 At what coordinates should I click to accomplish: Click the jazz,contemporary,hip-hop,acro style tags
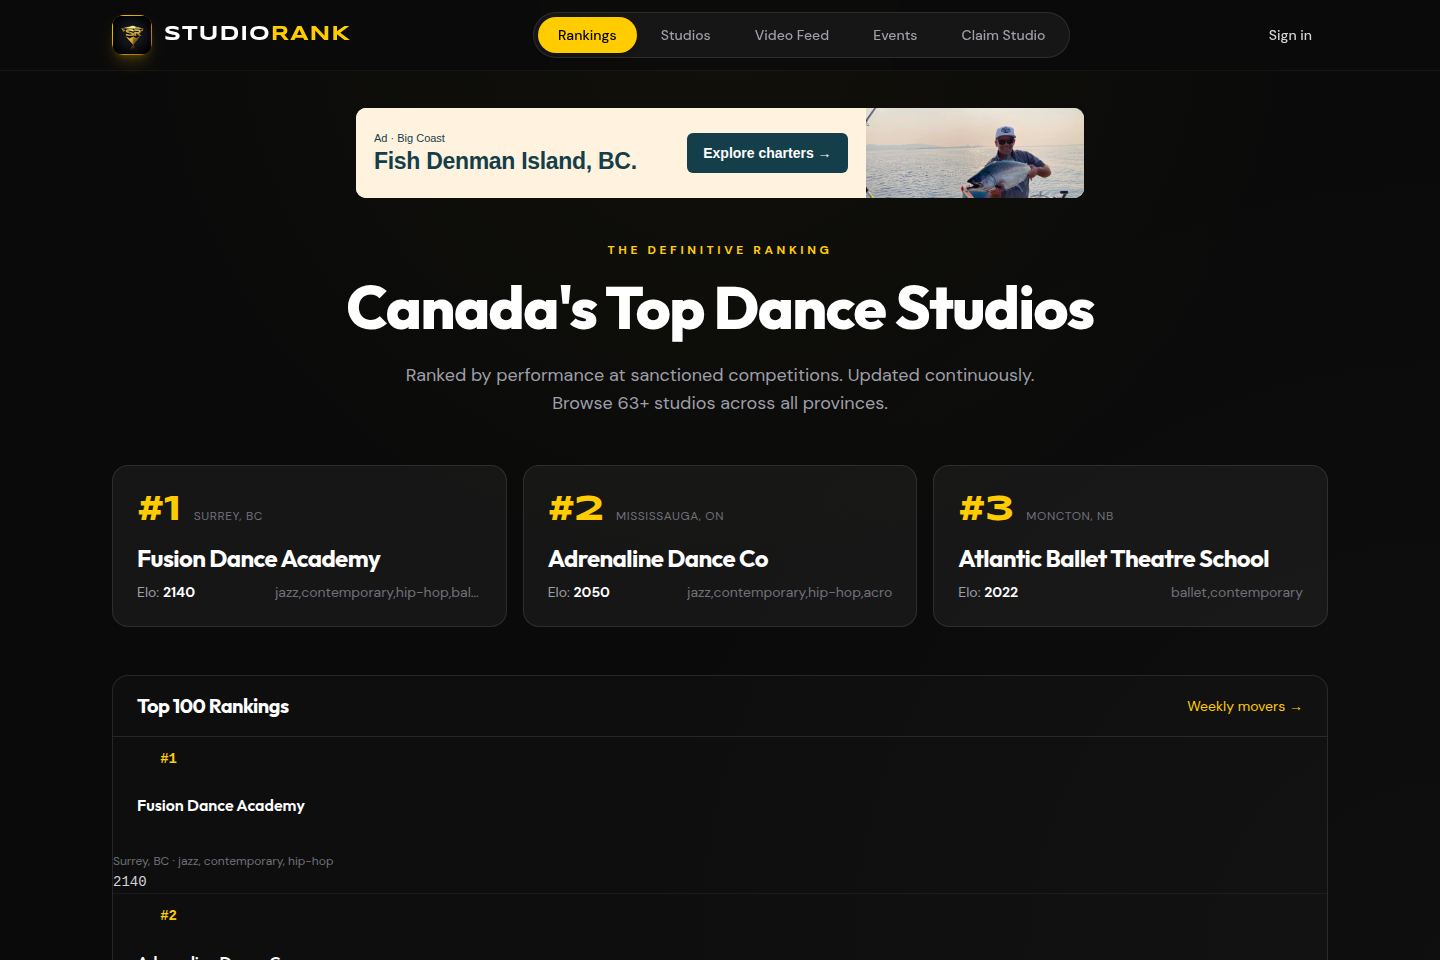click(x=789, y=592)
